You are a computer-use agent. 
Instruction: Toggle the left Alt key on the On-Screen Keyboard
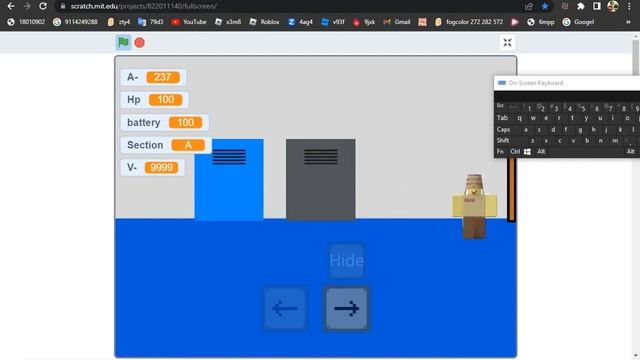point(541,151)
